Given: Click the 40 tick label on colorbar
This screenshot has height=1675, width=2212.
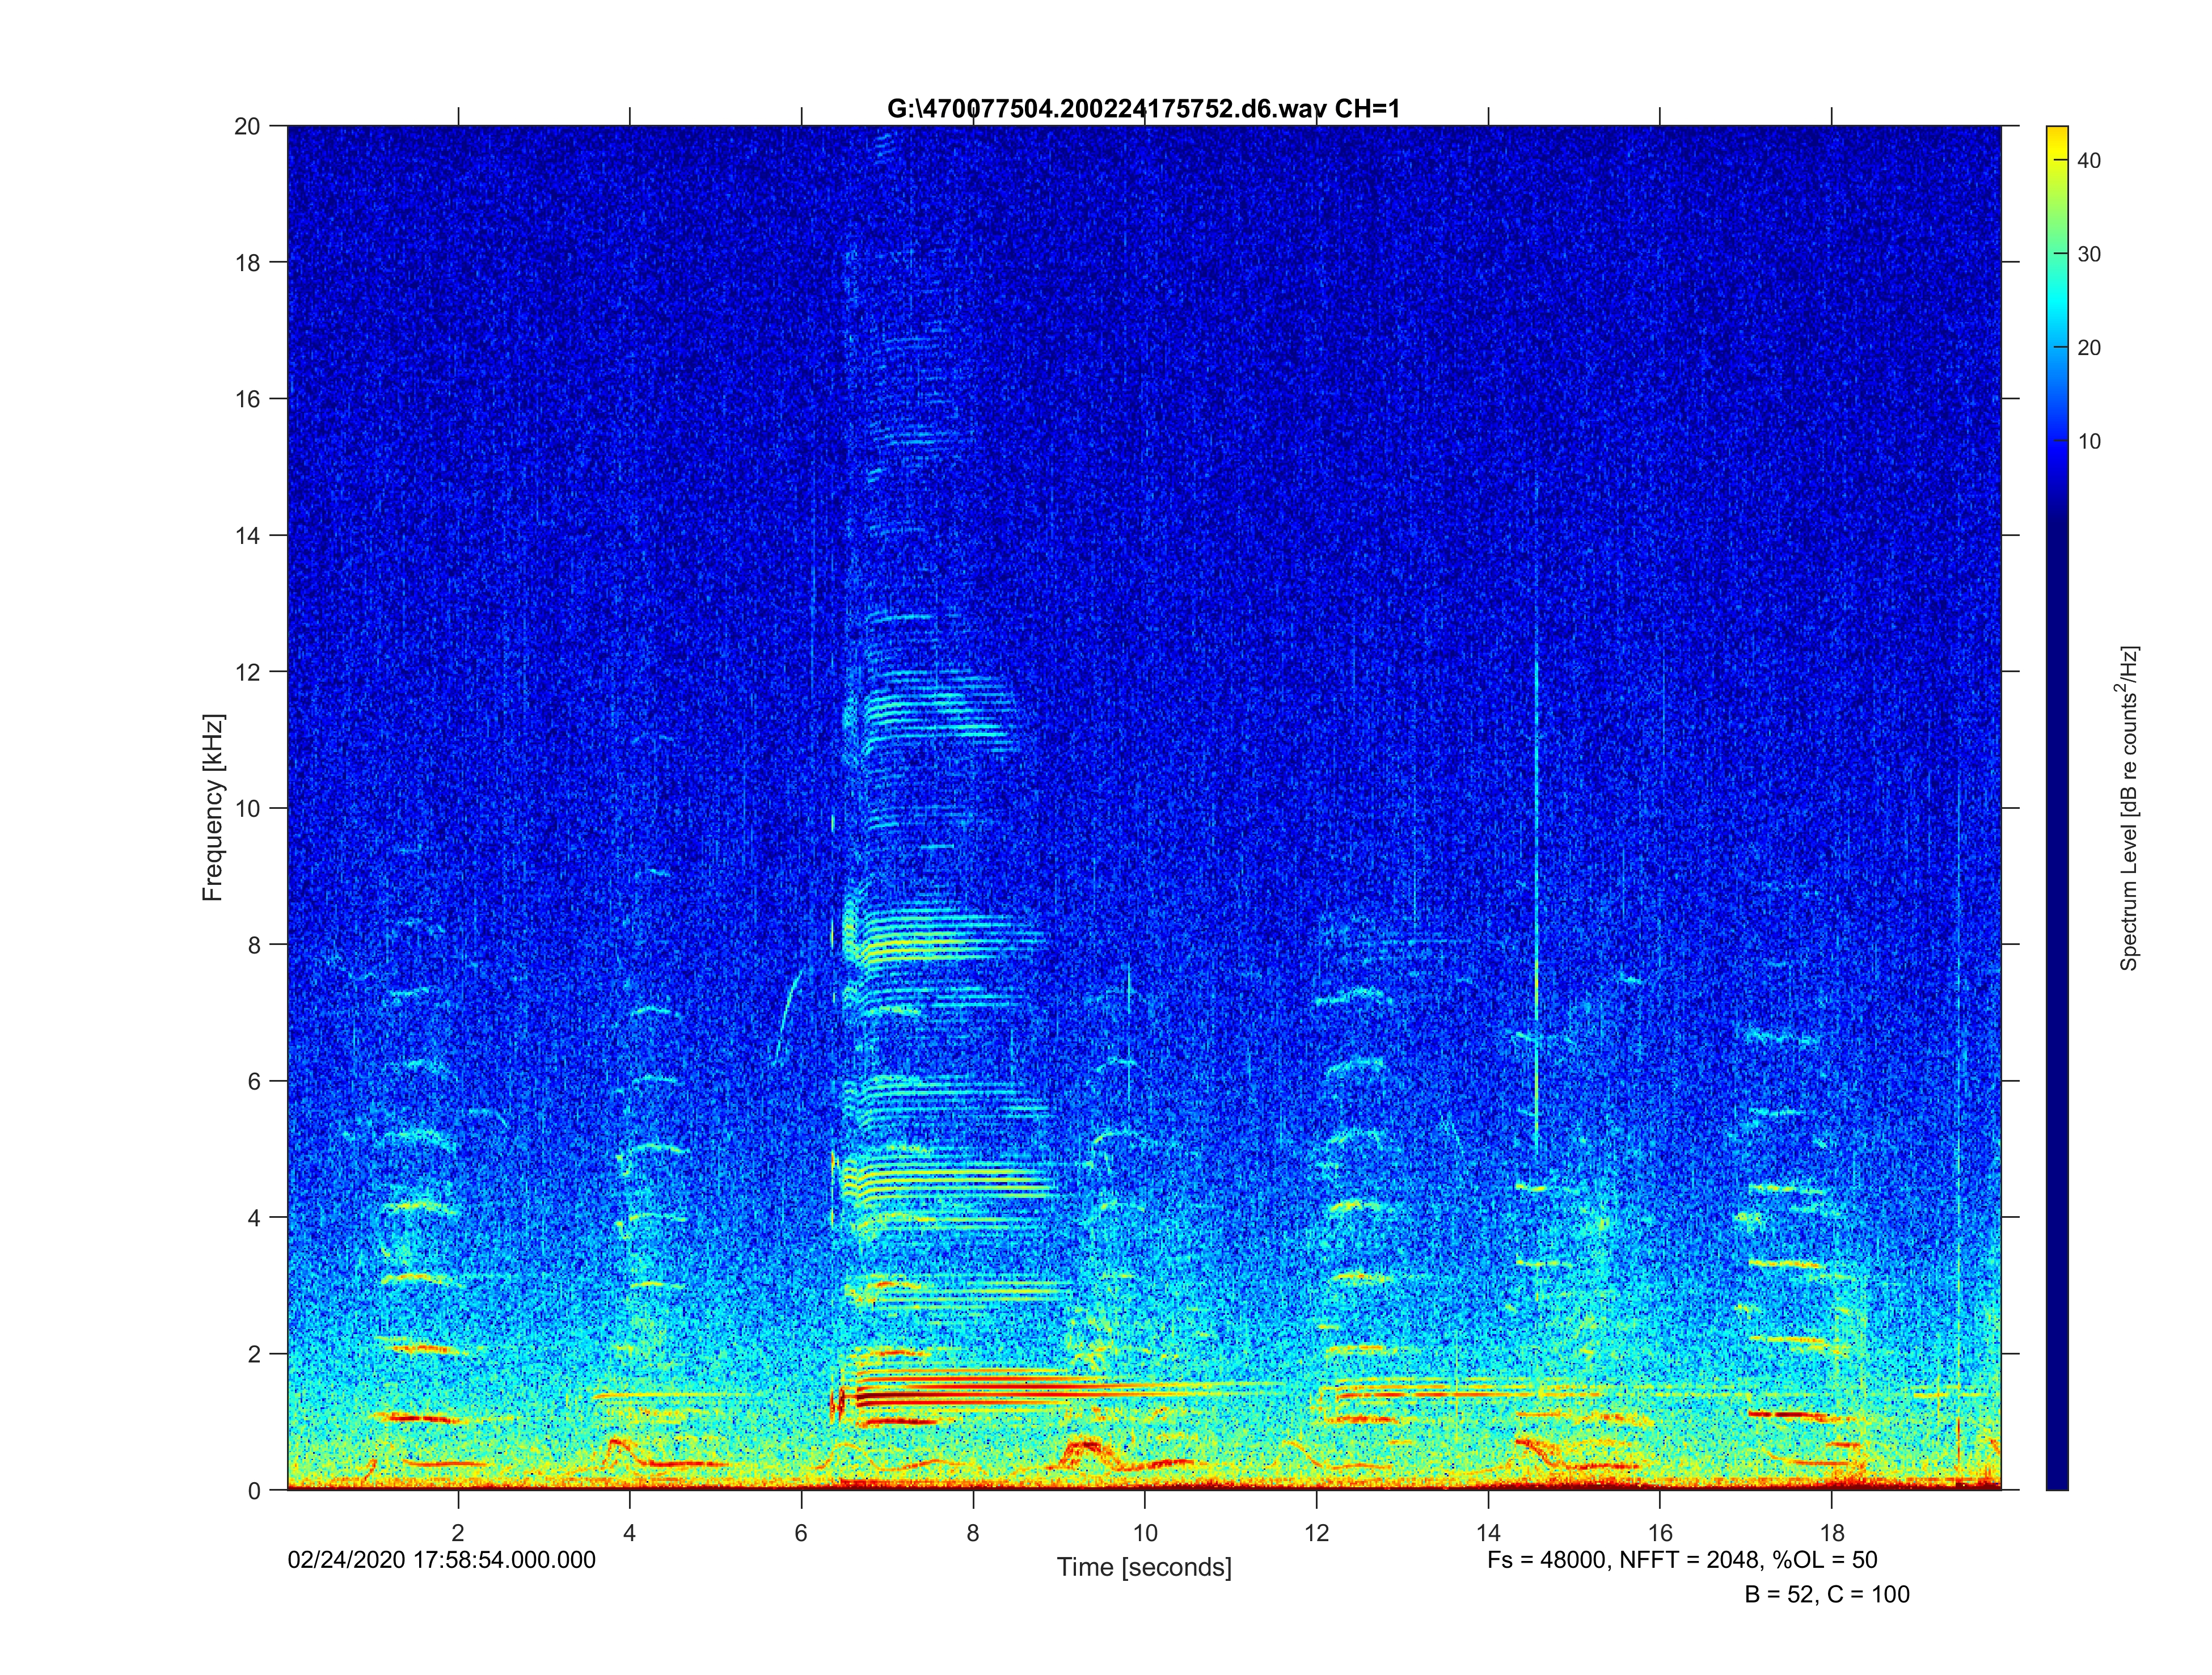Looking at the screenshot, I should (2089, 161).
